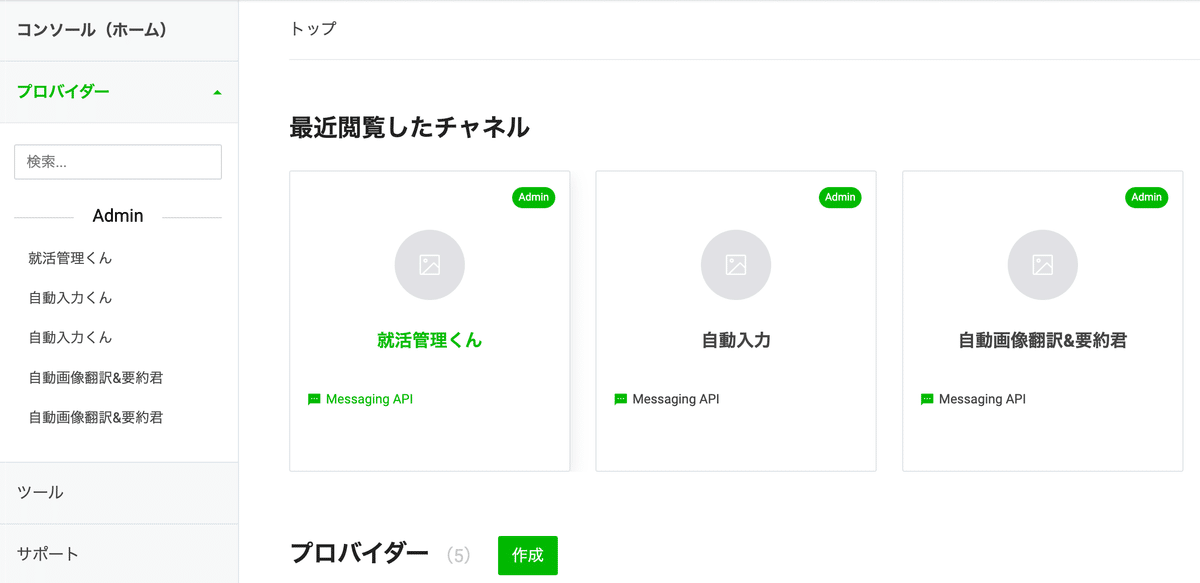1200x583 pixels.
Task: Click the Admin badge on the 自動入力 card
Action: click(x=840, y=197)
